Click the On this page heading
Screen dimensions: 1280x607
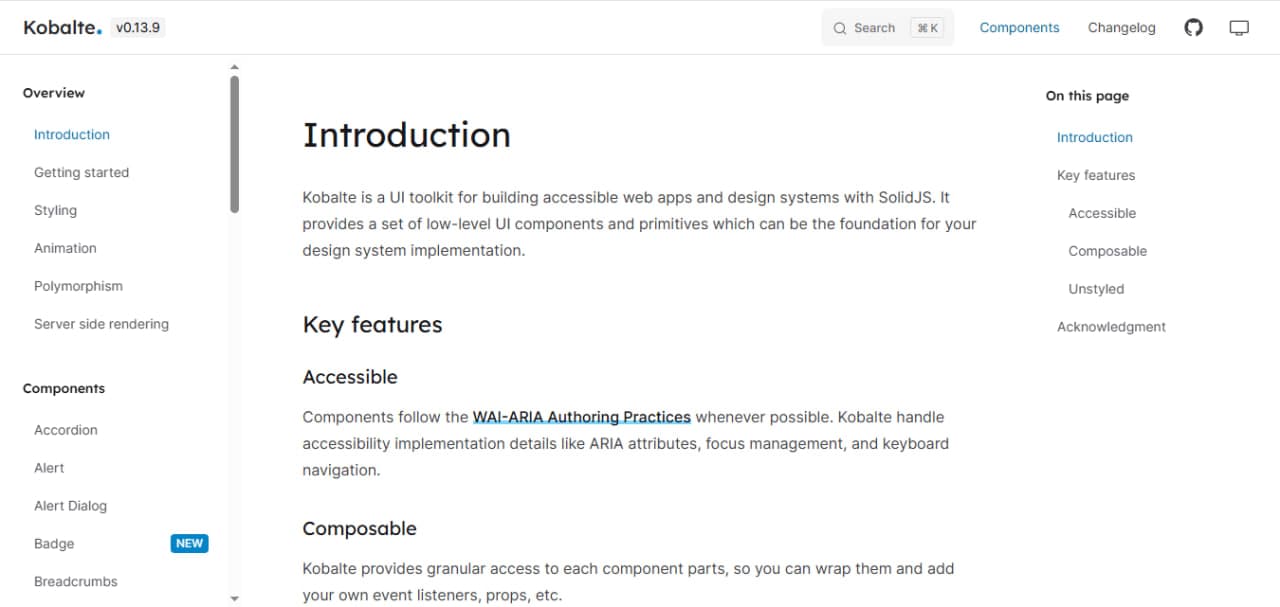tap(1087, 96)
